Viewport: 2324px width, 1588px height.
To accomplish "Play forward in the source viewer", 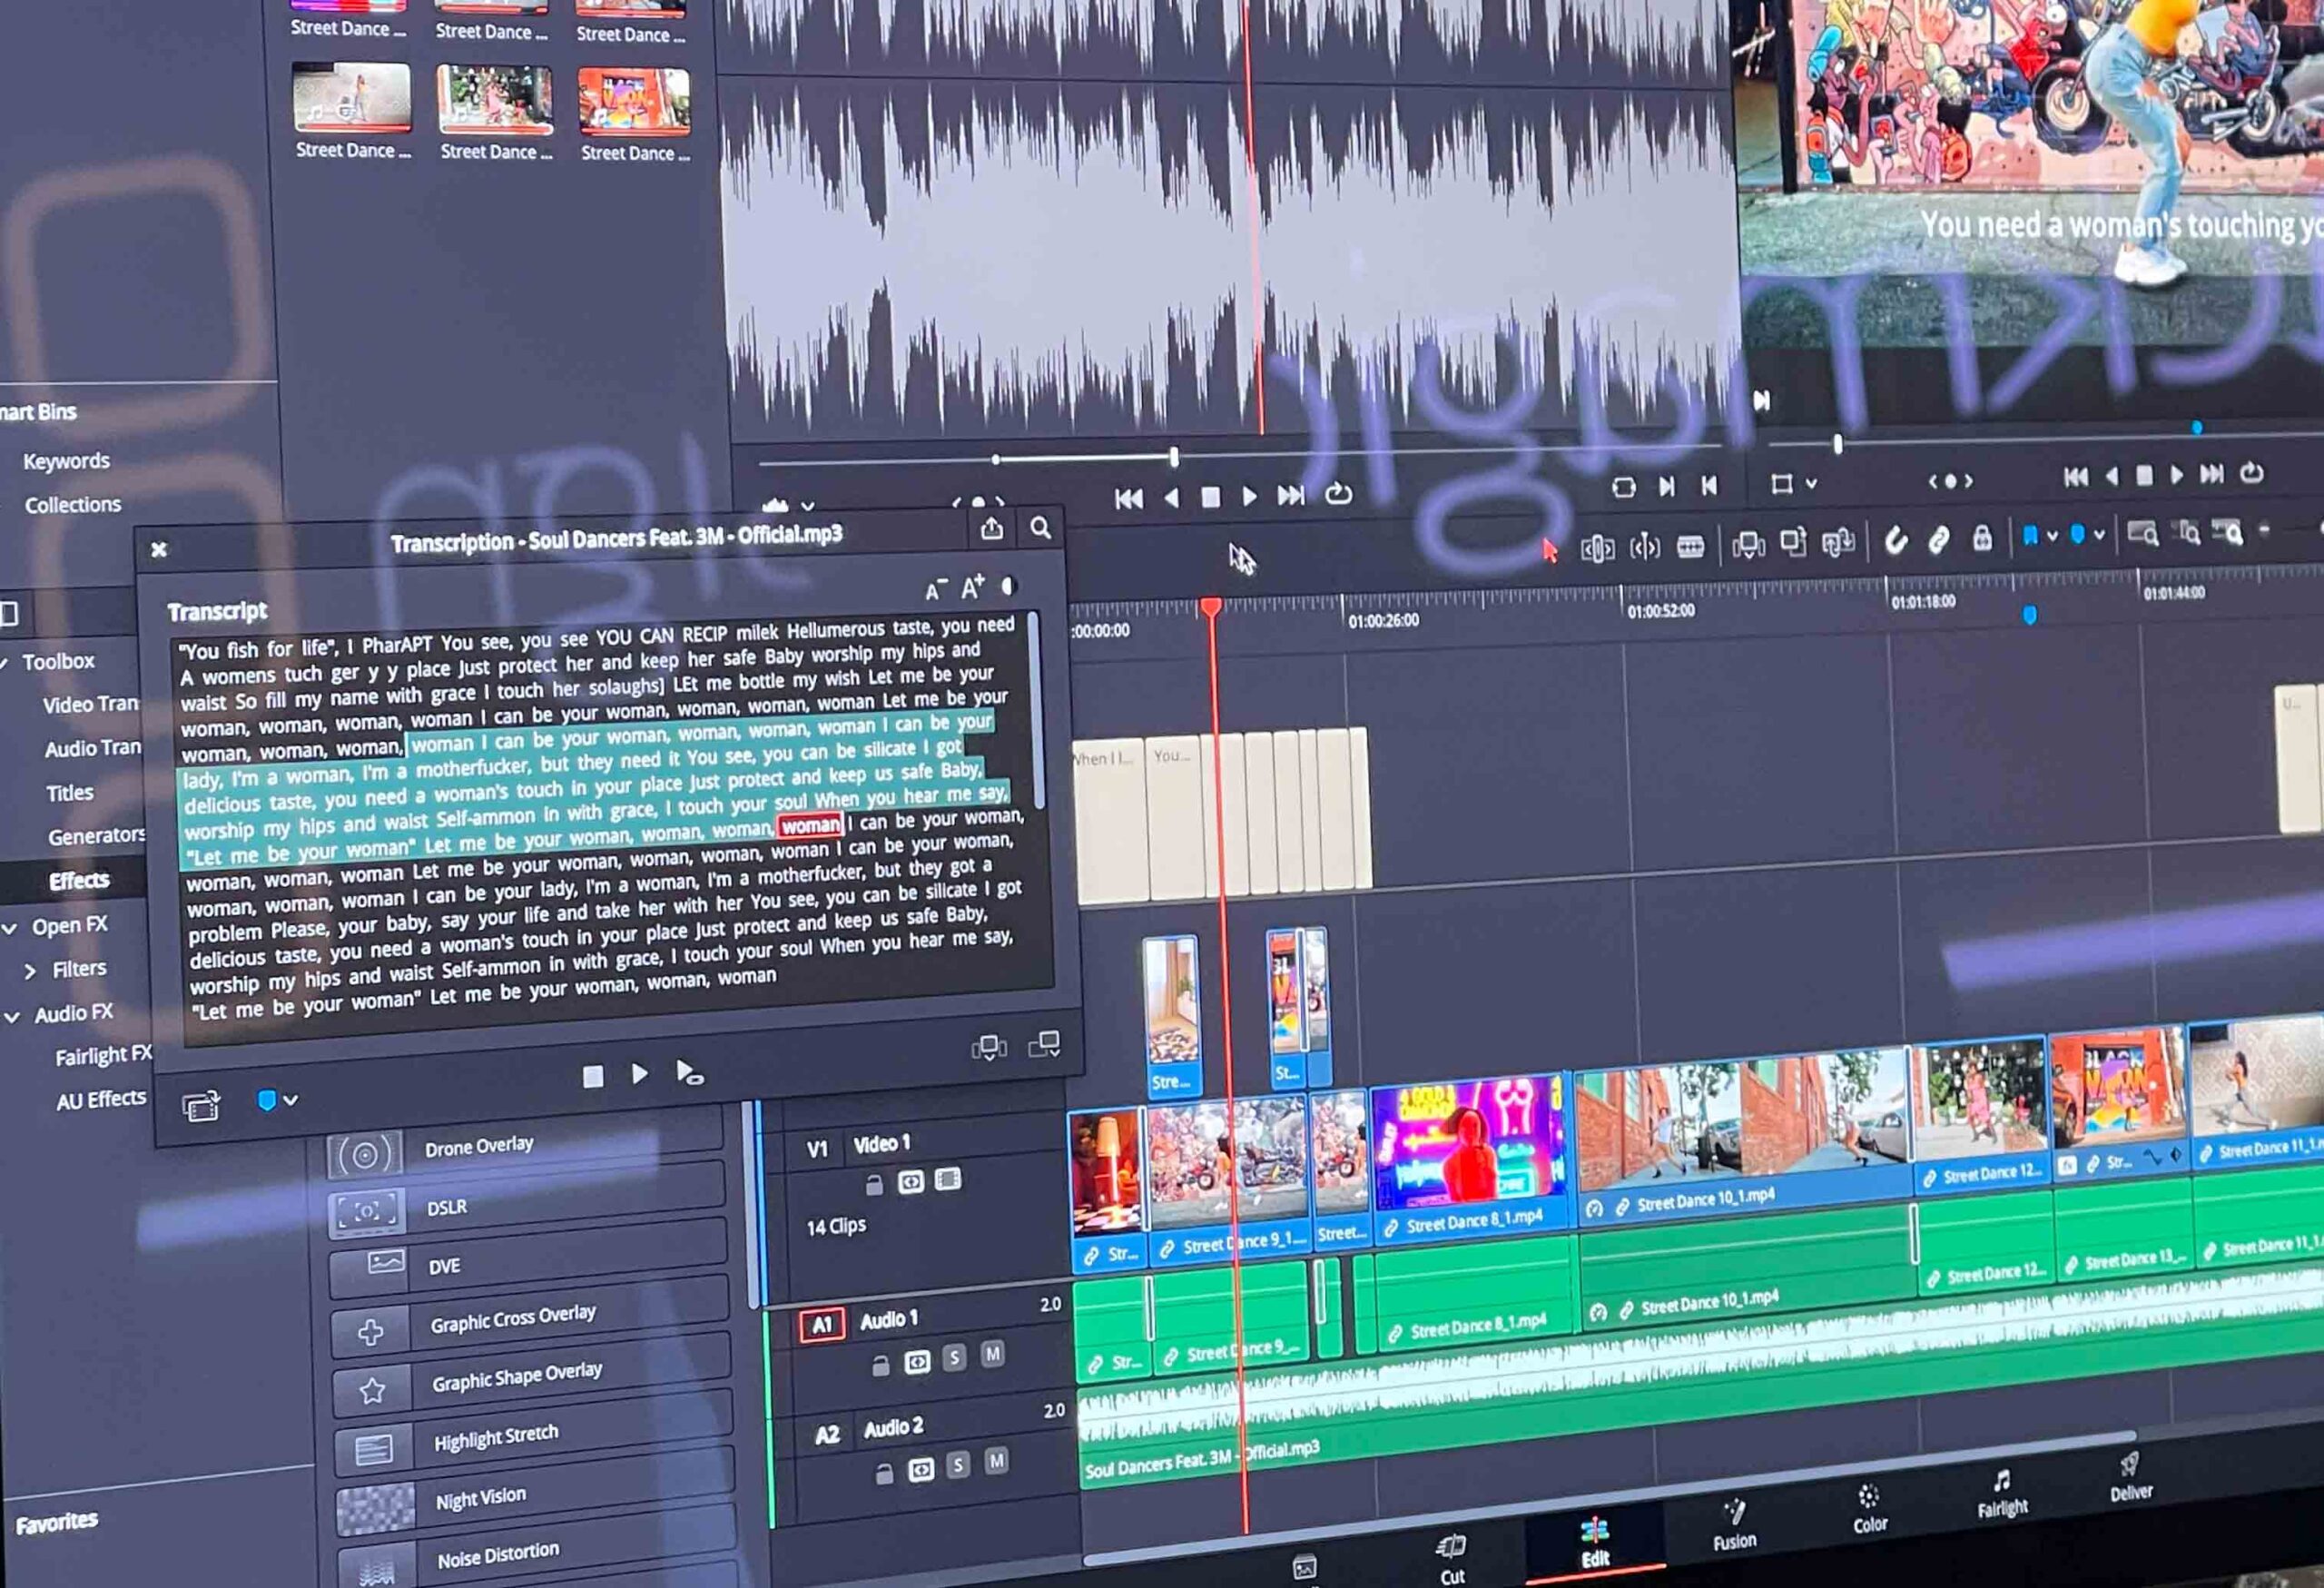I will coord(1249,496).
